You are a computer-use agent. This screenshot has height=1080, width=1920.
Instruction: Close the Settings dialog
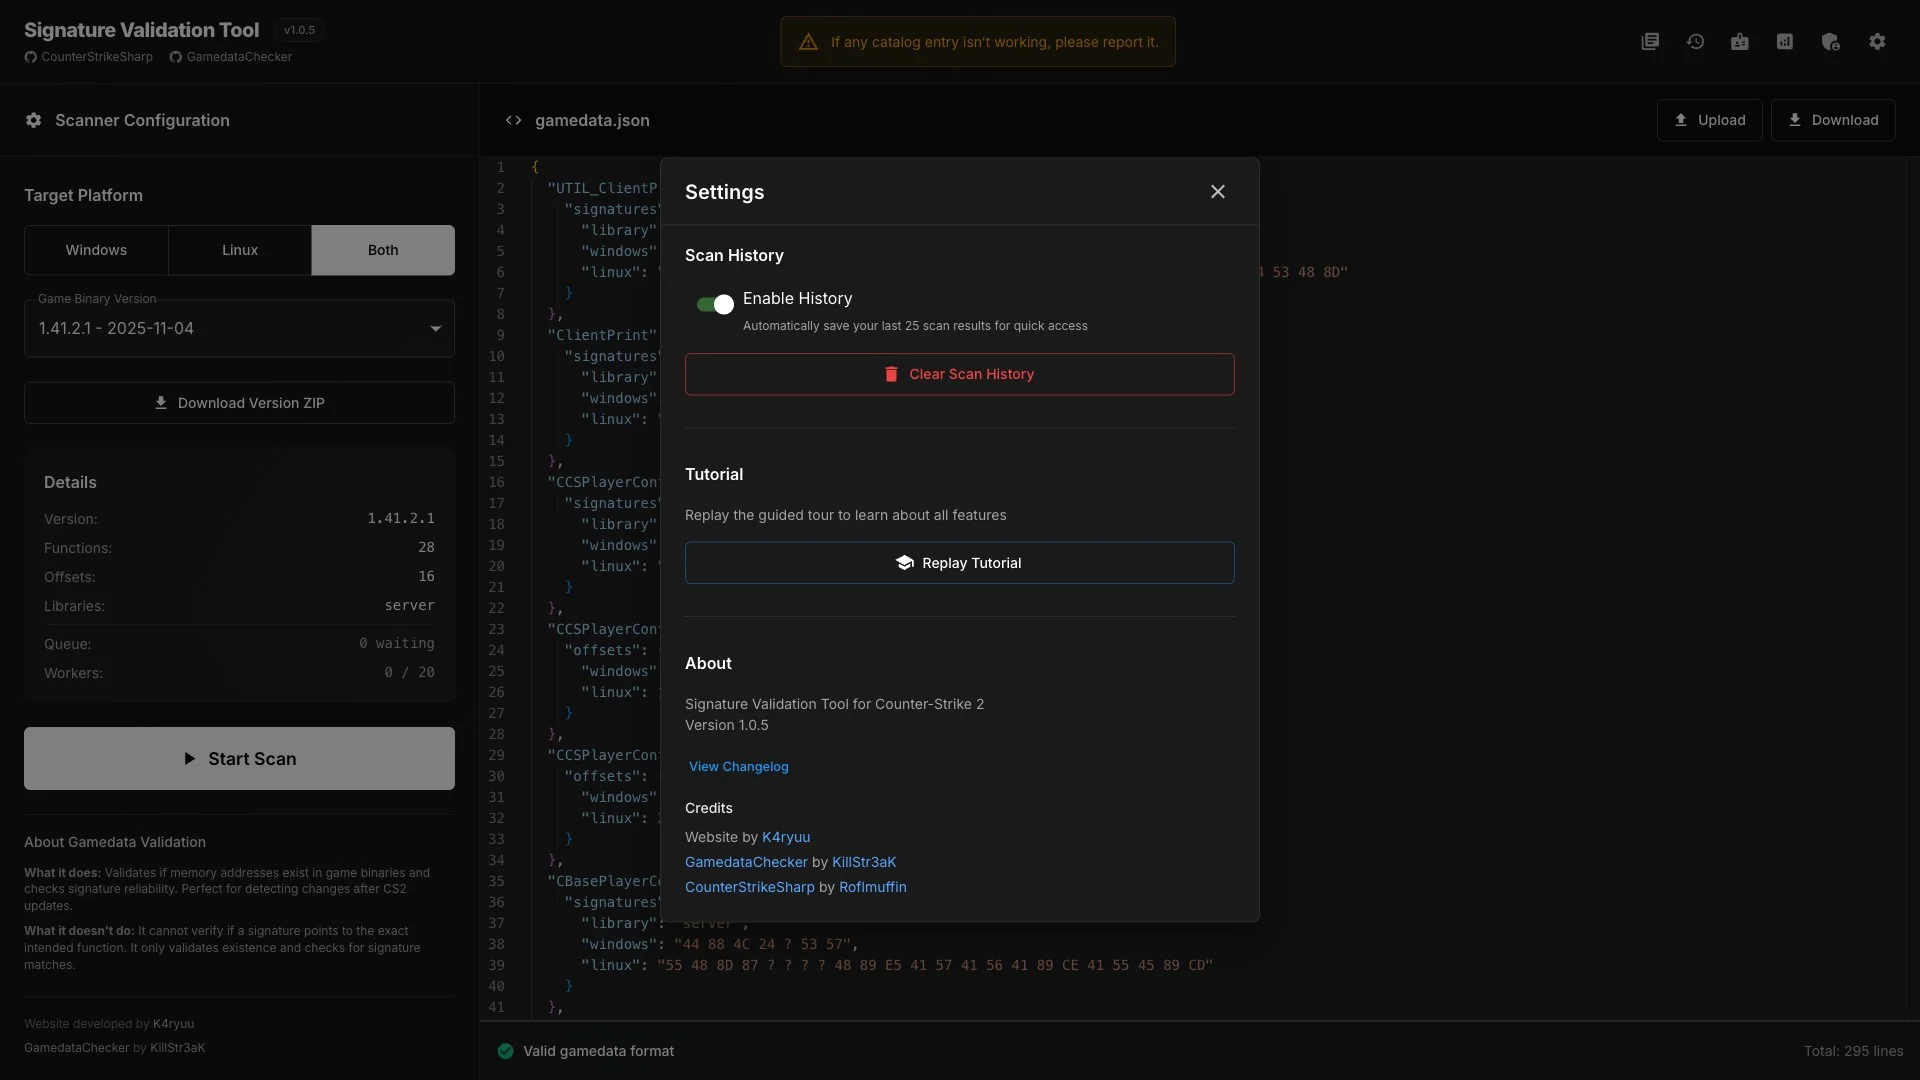click(1218, 191)
